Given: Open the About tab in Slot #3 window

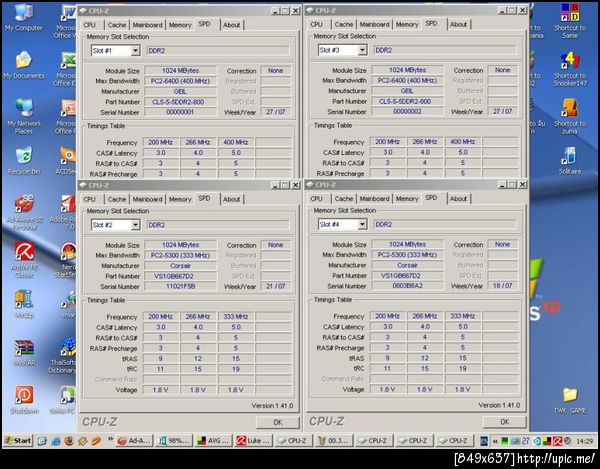Looking at the screenshot, I should (458, 24).
